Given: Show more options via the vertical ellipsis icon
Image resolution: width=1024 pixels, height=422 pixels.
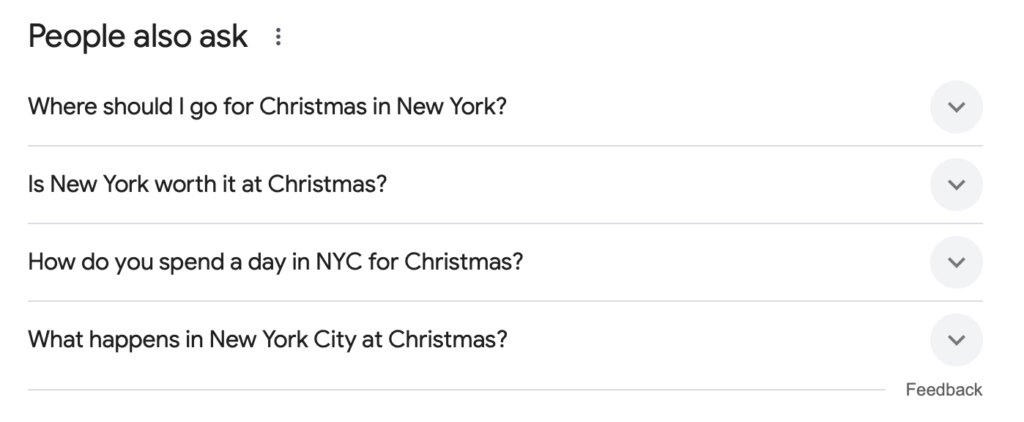Looking at the screenshot, I should click(278, 38).
